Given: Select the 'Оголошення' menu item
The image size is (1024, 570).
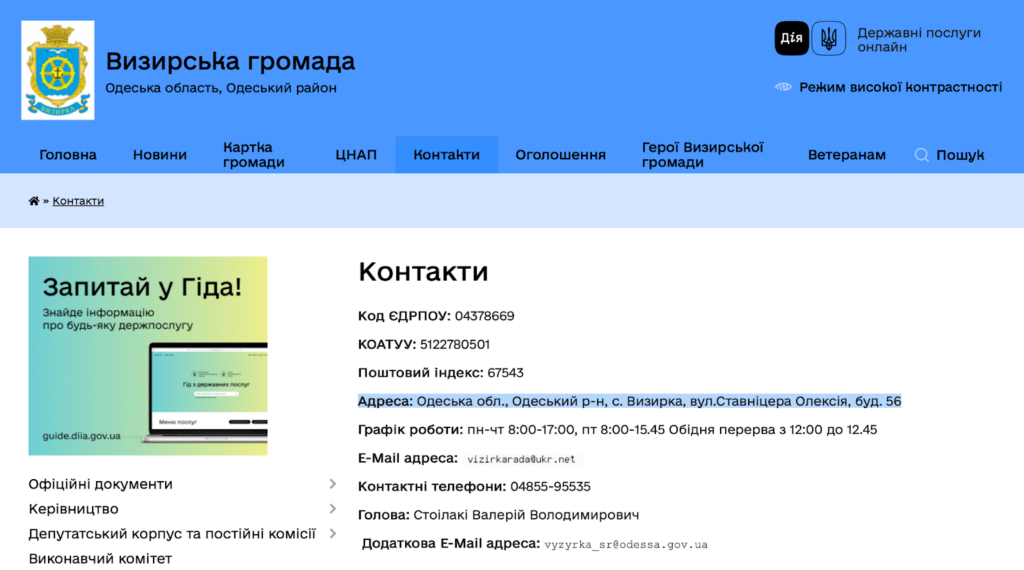Looking at the screenshot, I should [560, 155].
